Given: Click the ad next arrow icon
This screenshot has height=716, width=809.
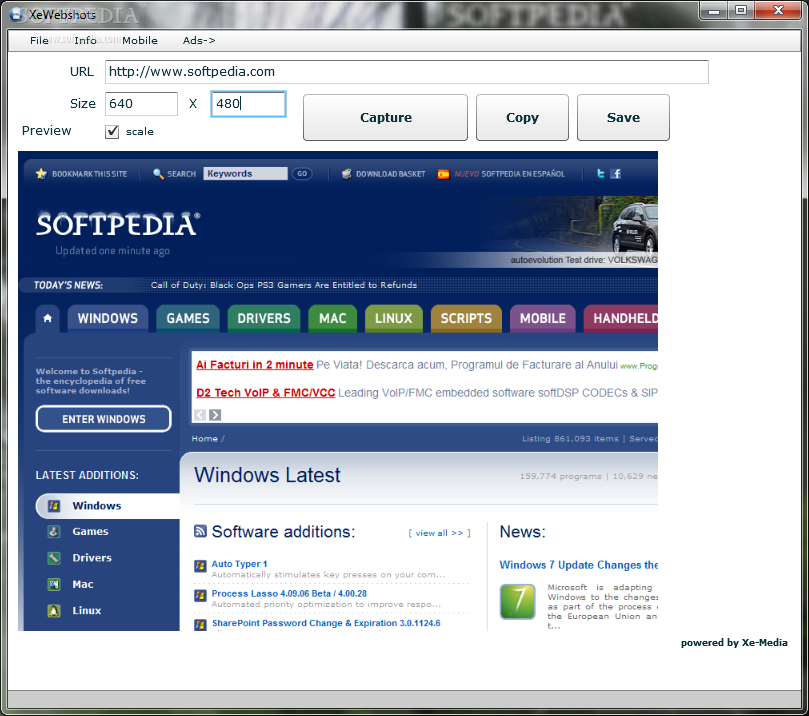Looking at the screenshot, I should tap(215, 415).
